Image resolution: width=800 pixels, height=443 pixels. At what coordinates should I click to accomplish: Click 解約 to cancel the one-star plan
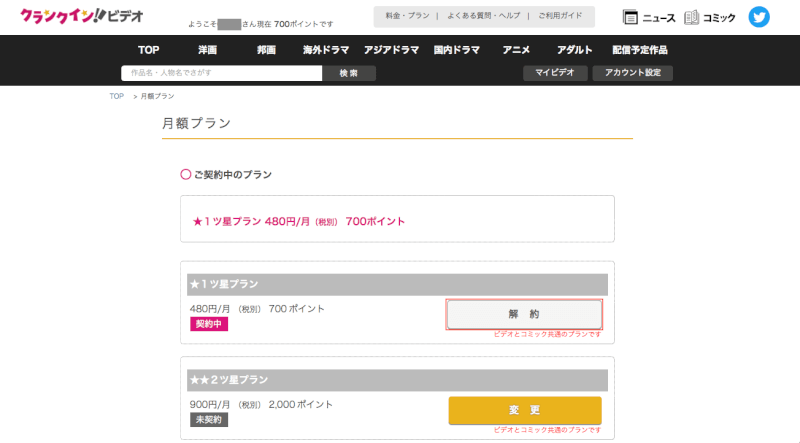524,314
